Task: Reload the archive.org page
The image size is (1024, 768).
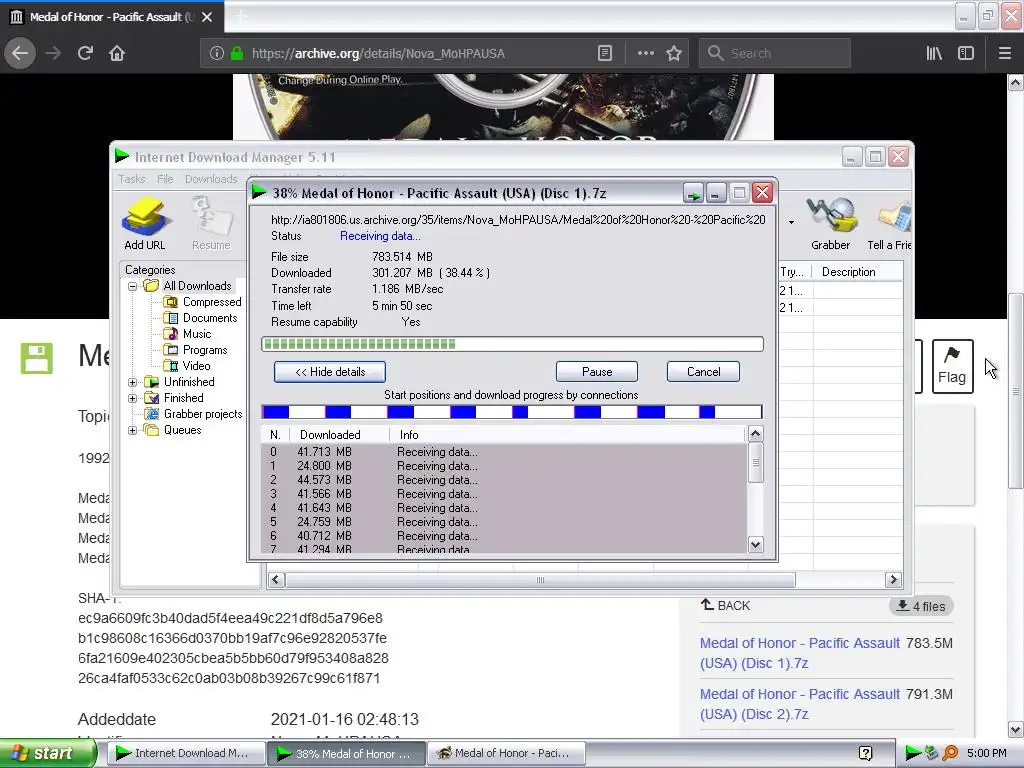Action: 85,53
